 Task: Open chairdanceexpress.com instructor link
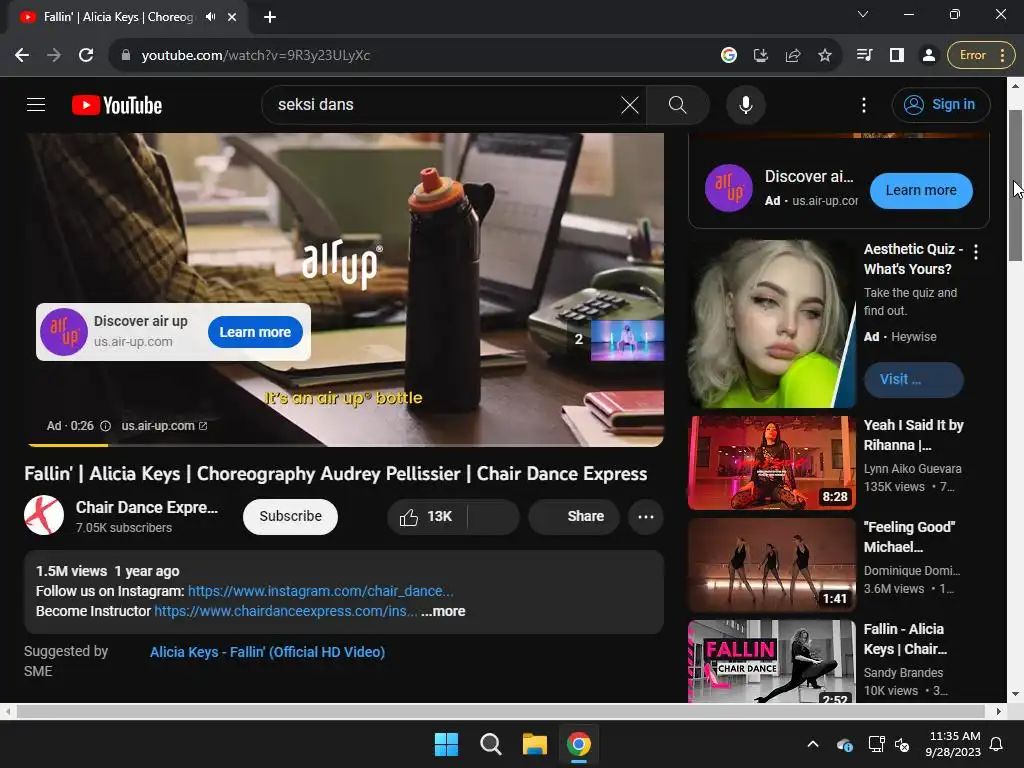pos(285,611)
